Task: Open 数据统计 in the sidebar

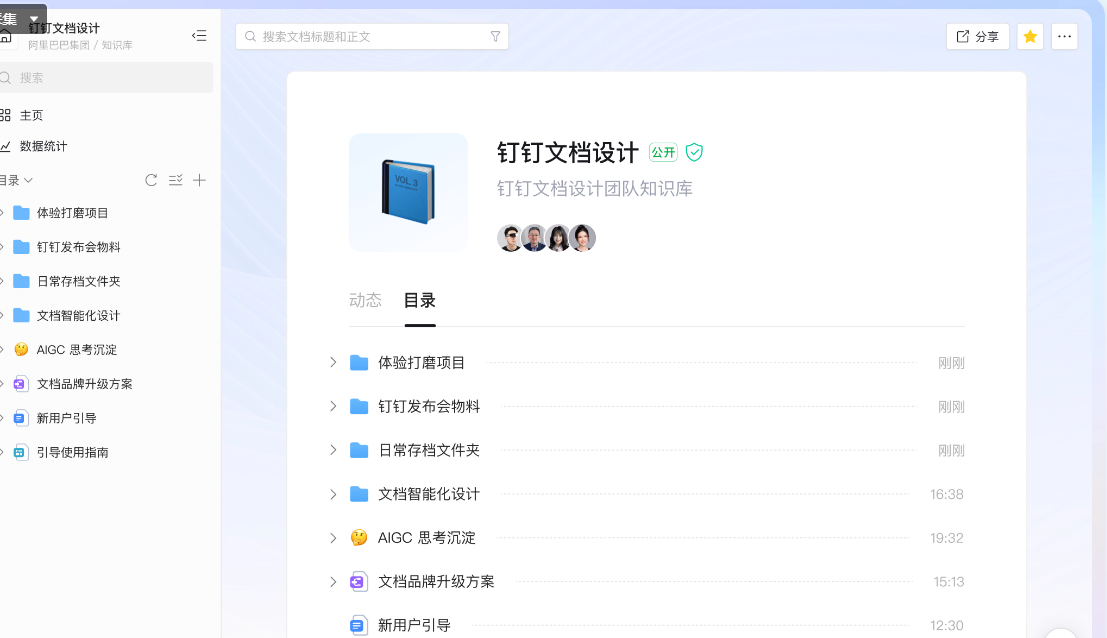Action: pos(43,146)
